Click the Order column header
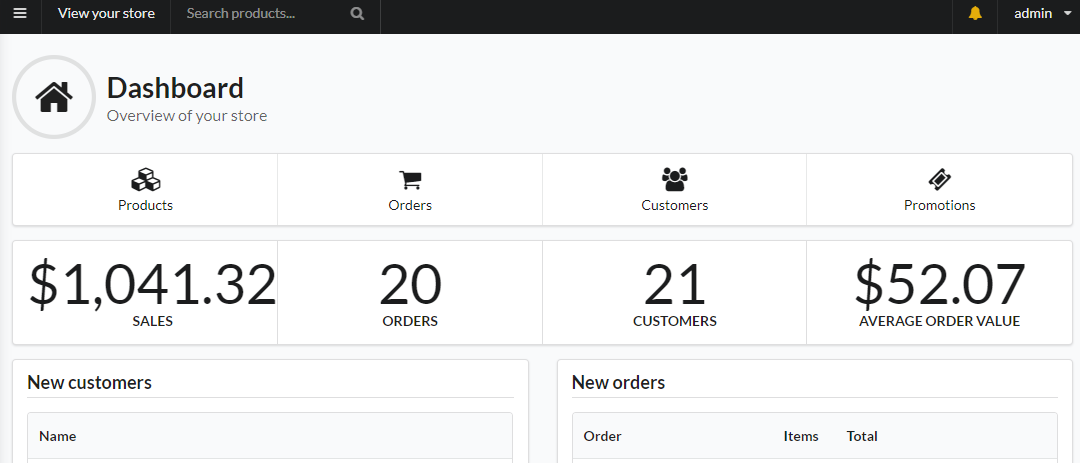 point(603,436)
